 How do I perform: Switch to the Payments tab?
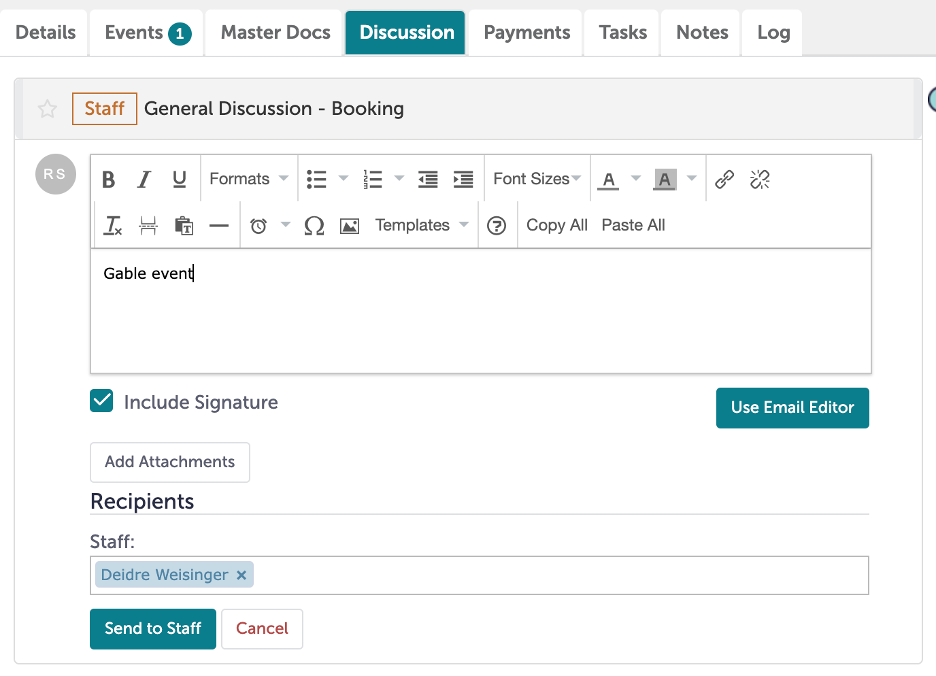(526, 32)
